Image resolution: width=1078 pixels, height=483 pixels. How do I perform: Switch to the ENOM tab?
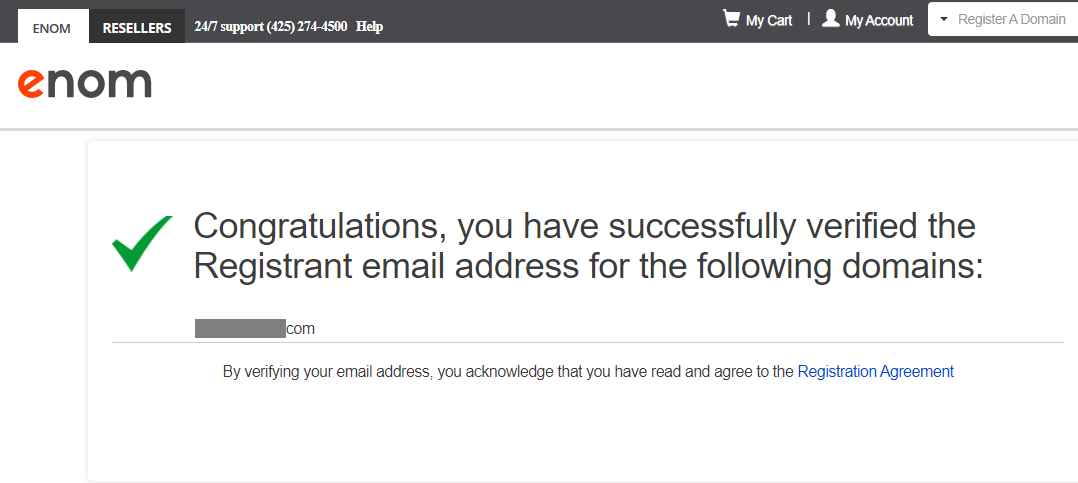click(x=52, y=28)
